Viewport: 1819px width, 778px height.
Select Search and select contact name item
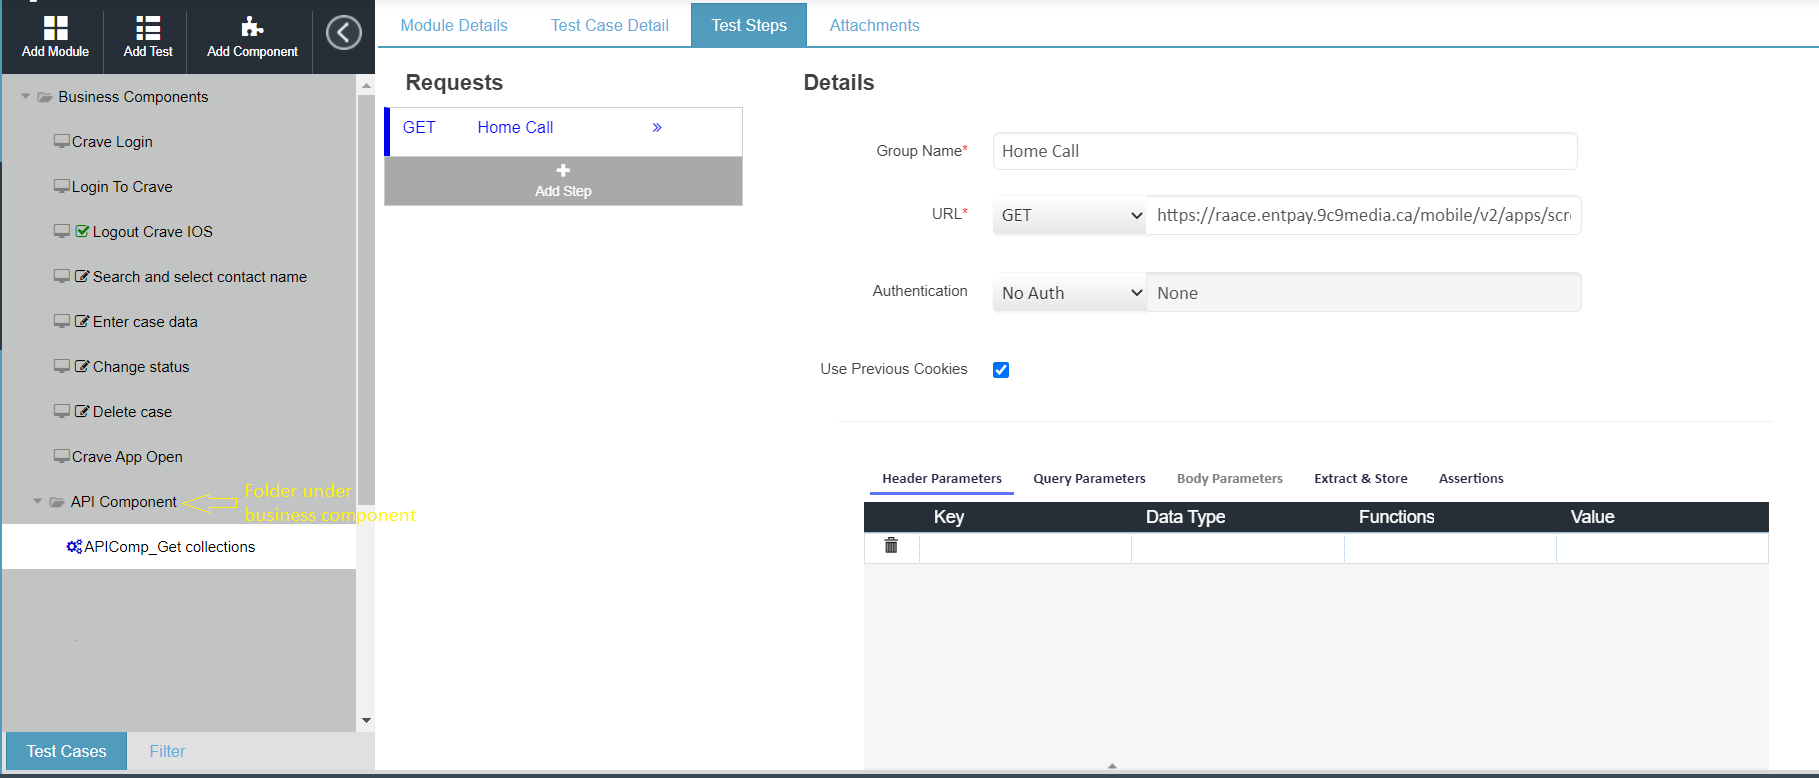tap(200, 277)
